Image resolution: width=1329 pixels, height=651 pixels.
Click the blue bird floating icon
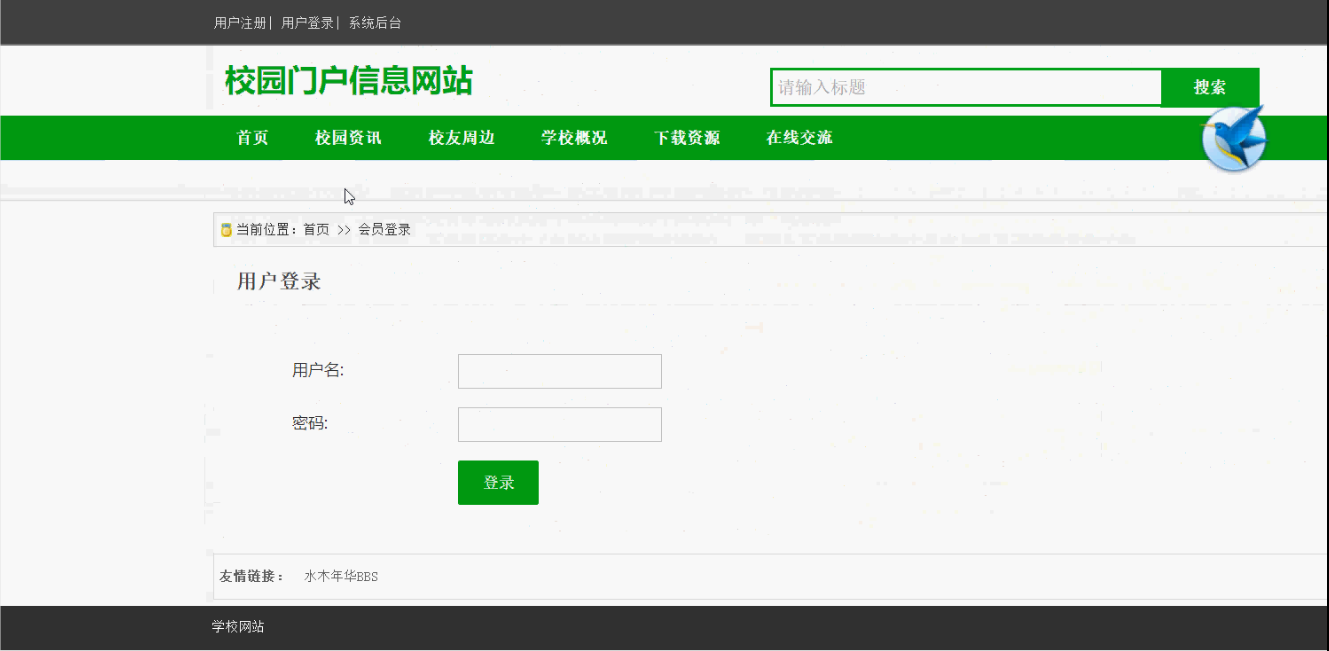click(x=1234, y=139)
